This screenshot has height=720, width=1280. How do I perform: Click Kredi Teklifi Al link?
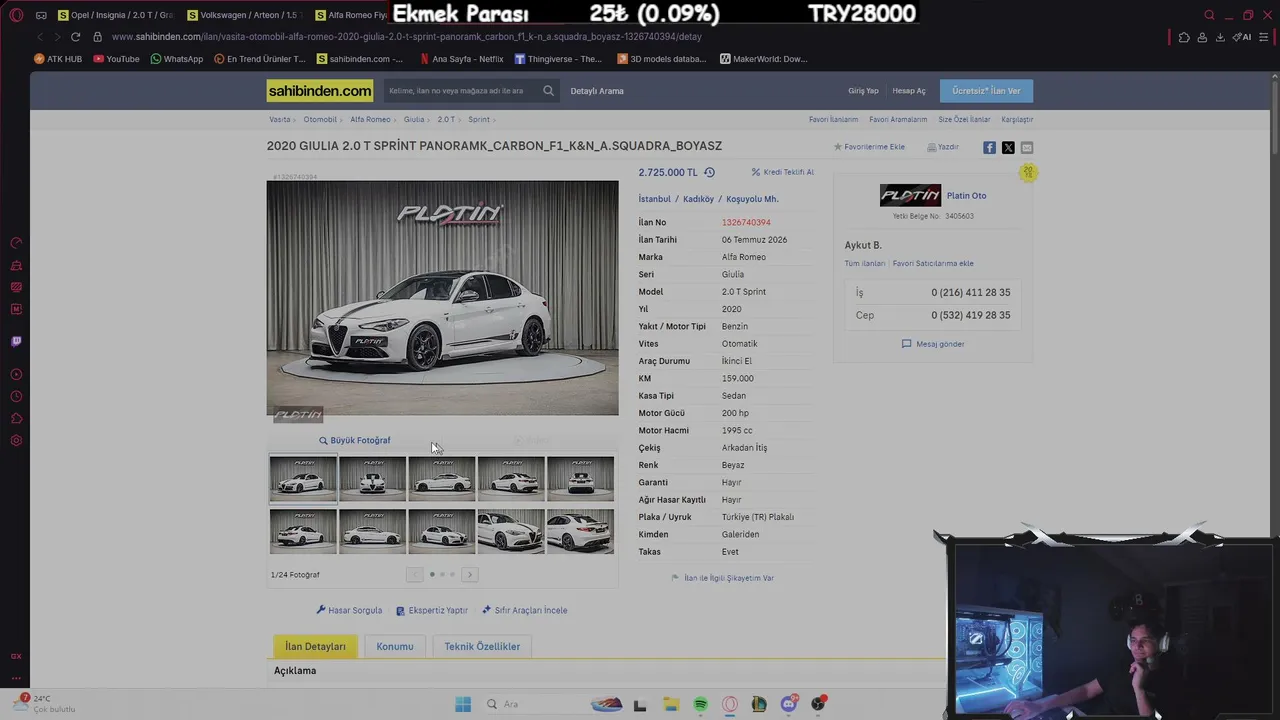(x=783, y=172)
